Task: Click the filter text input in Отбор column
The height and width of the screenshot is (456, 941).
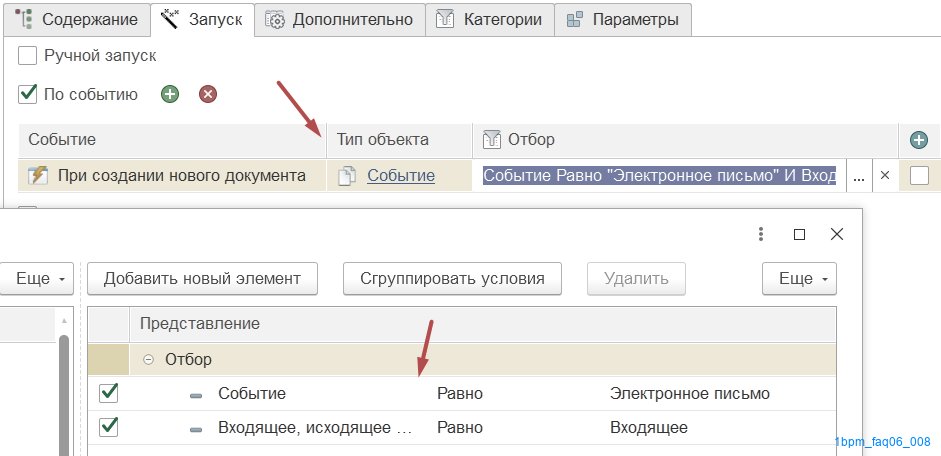Action: [658, 176]
